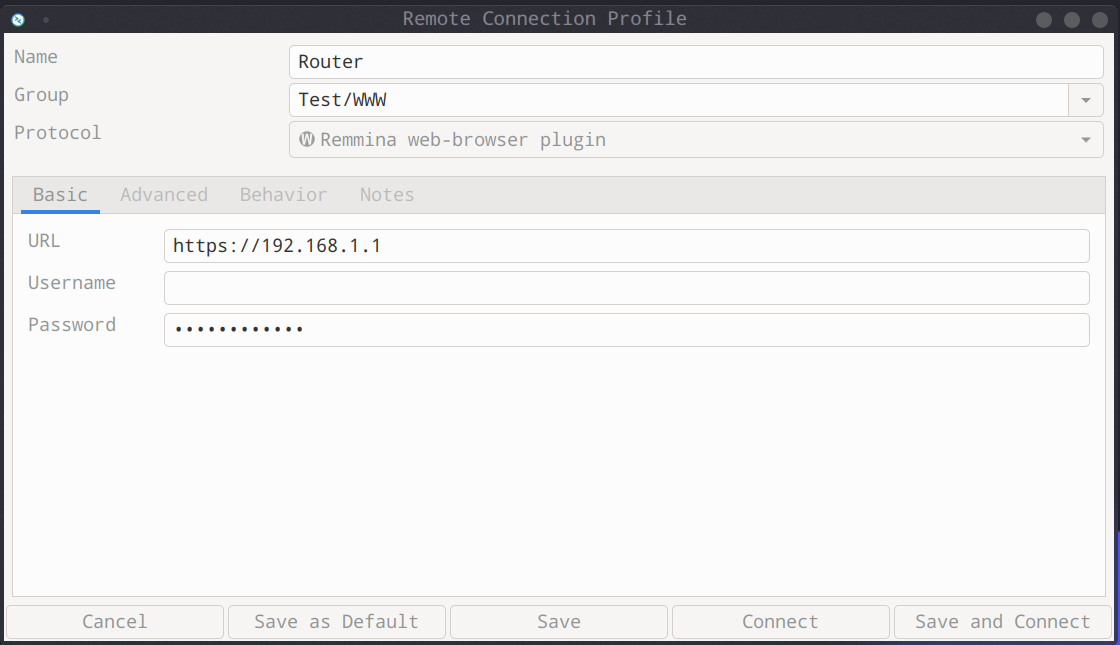Expand the Group dropdown arrow
This screenshot has width=1120, height=645.
pos(1085,100)
